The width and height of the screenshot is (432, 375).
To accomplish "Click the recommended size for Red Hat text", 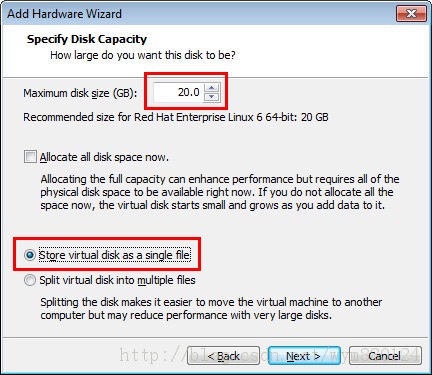I will click(176, 117).
